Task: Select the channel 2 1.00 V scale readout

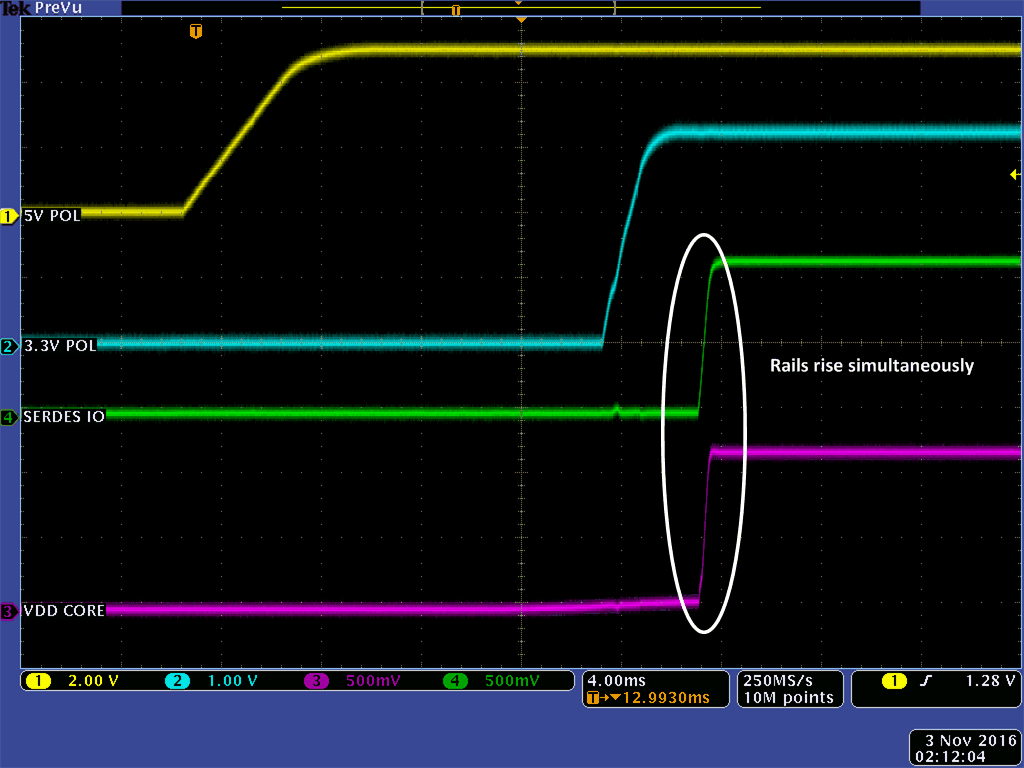Action: pyautogui.click(x=231, y=681)
